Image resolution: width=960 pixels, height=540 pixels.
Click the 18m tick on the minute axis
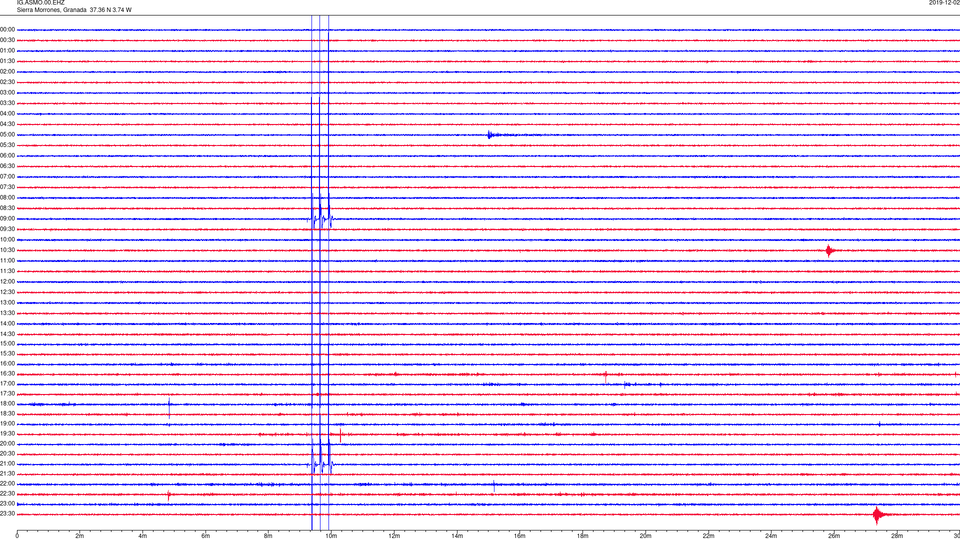583,536
